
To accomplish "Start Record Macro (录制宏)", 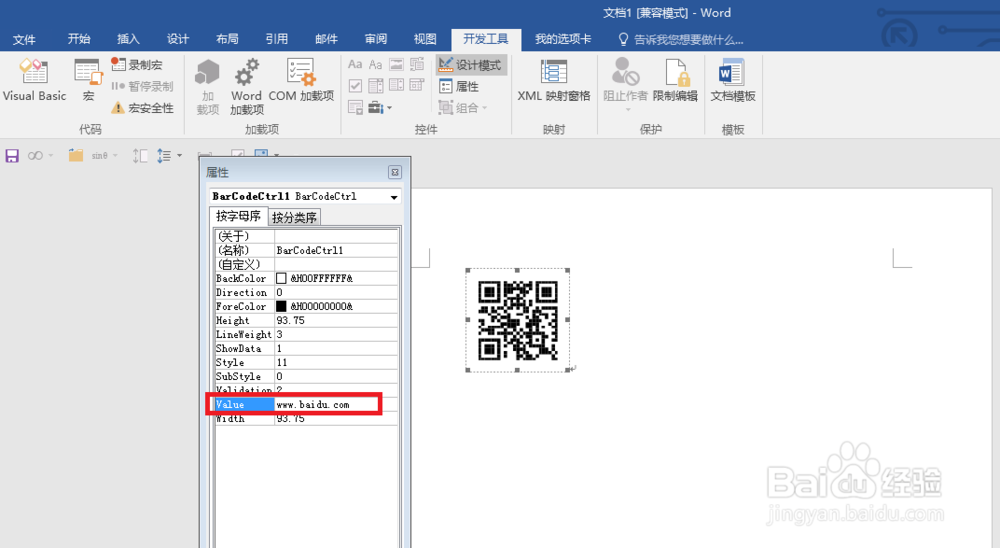I will pyautogui.click(x=137, y=64).
